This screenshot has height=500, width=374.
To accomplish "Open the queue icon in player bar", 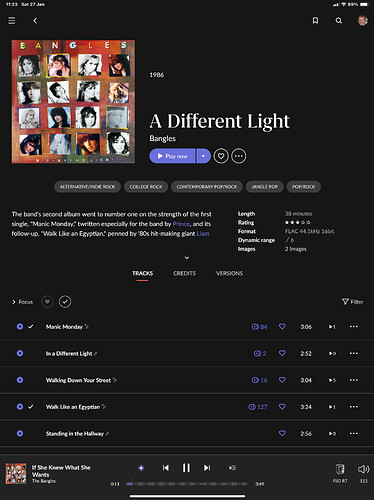I will coord(232,468).
